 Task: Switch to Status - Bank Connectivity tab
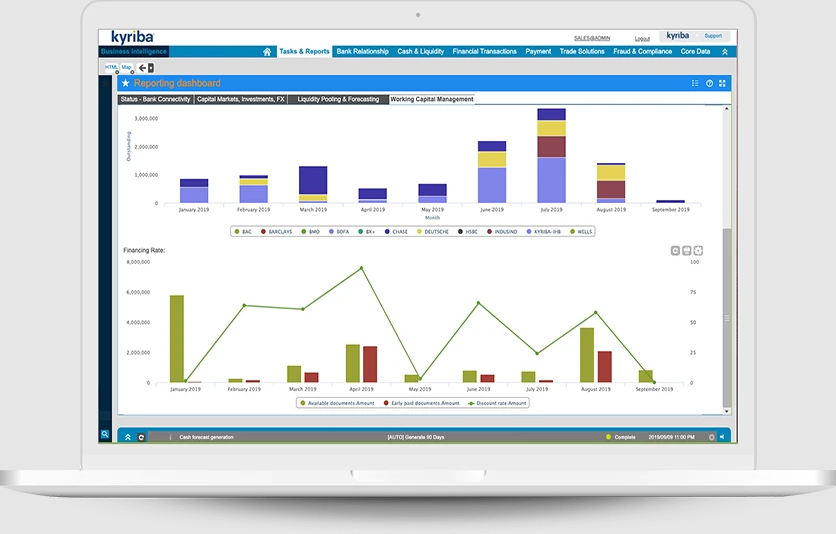point(155,99)
